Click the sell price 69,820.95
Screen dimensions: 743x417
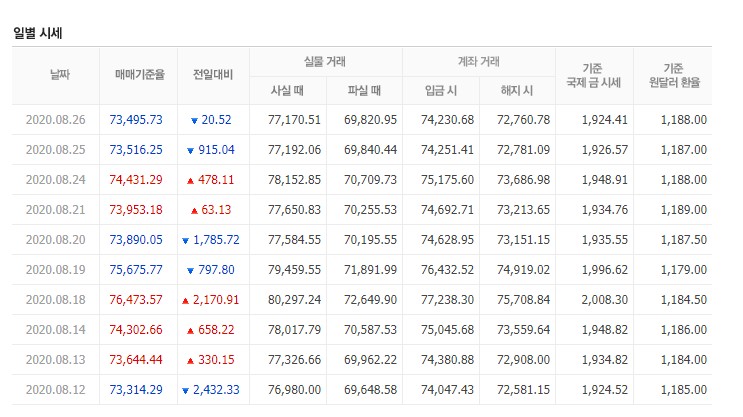point(371,119)
